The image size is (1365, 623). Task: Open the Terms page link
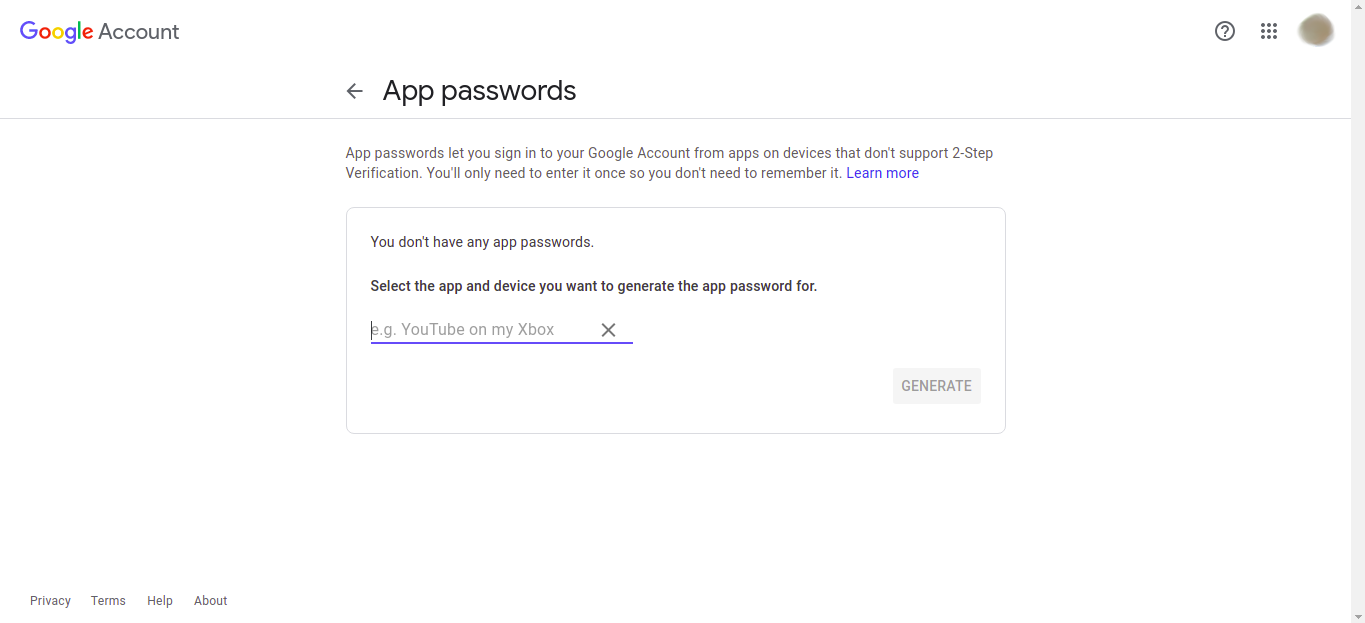tap(108, 600)
